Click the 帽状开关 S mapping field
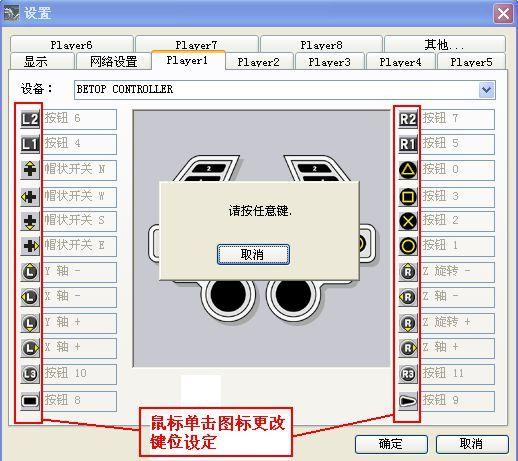Screen dimensions: 518x461 click(79, 221)
